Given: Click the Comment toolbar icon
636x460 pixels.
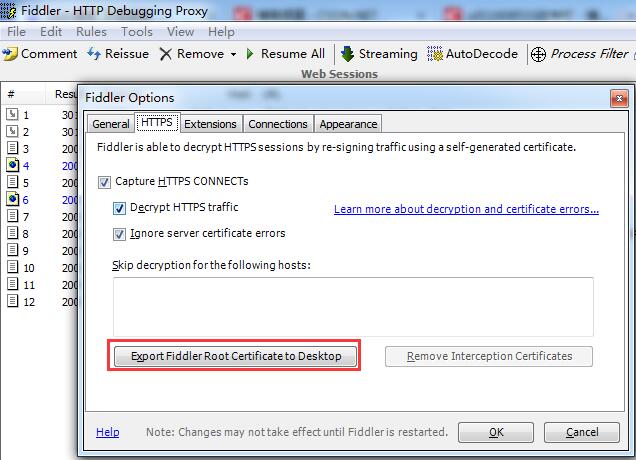Looking at the screenshot, I should pyautogui.click(x=10, y=54).
